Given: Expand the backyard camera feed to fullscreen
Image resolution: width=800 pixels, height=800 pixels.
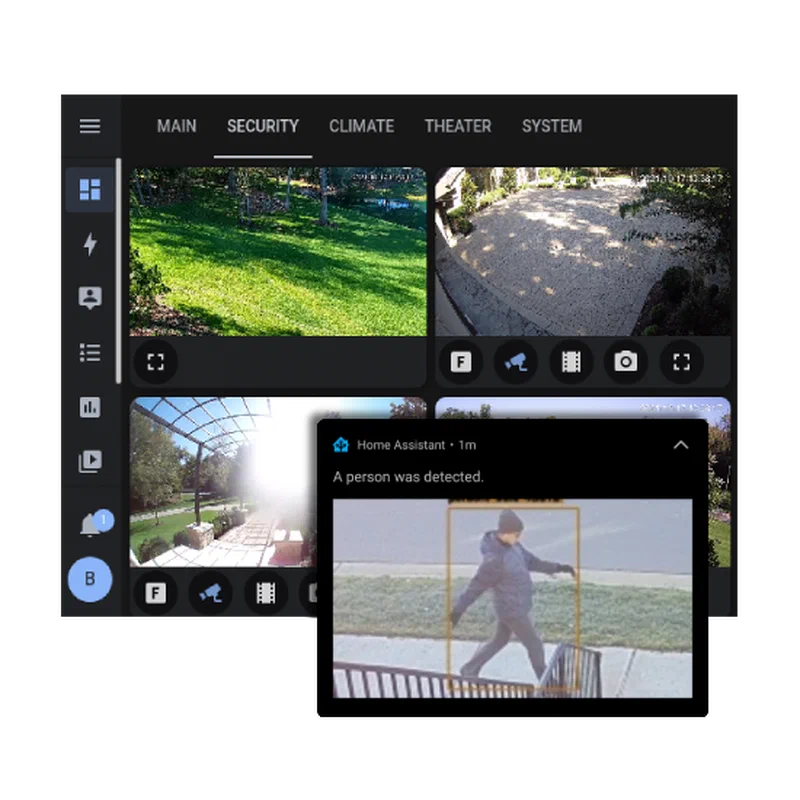Looking at the screenshot, I should [155, 362].
